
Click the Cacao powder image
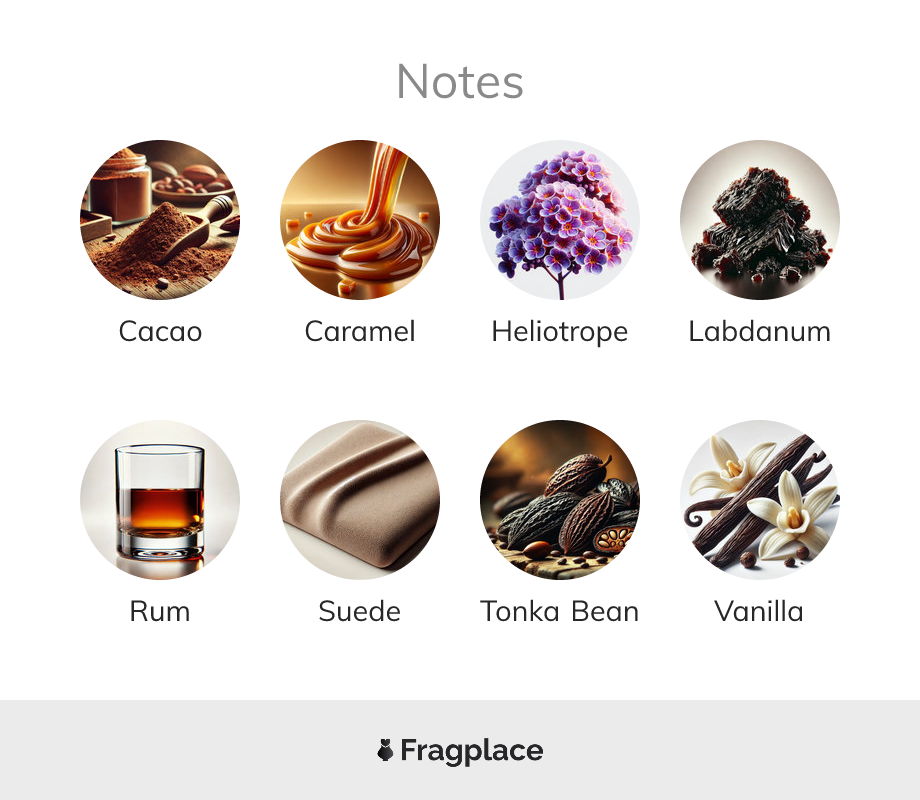(x=160, y=220)
